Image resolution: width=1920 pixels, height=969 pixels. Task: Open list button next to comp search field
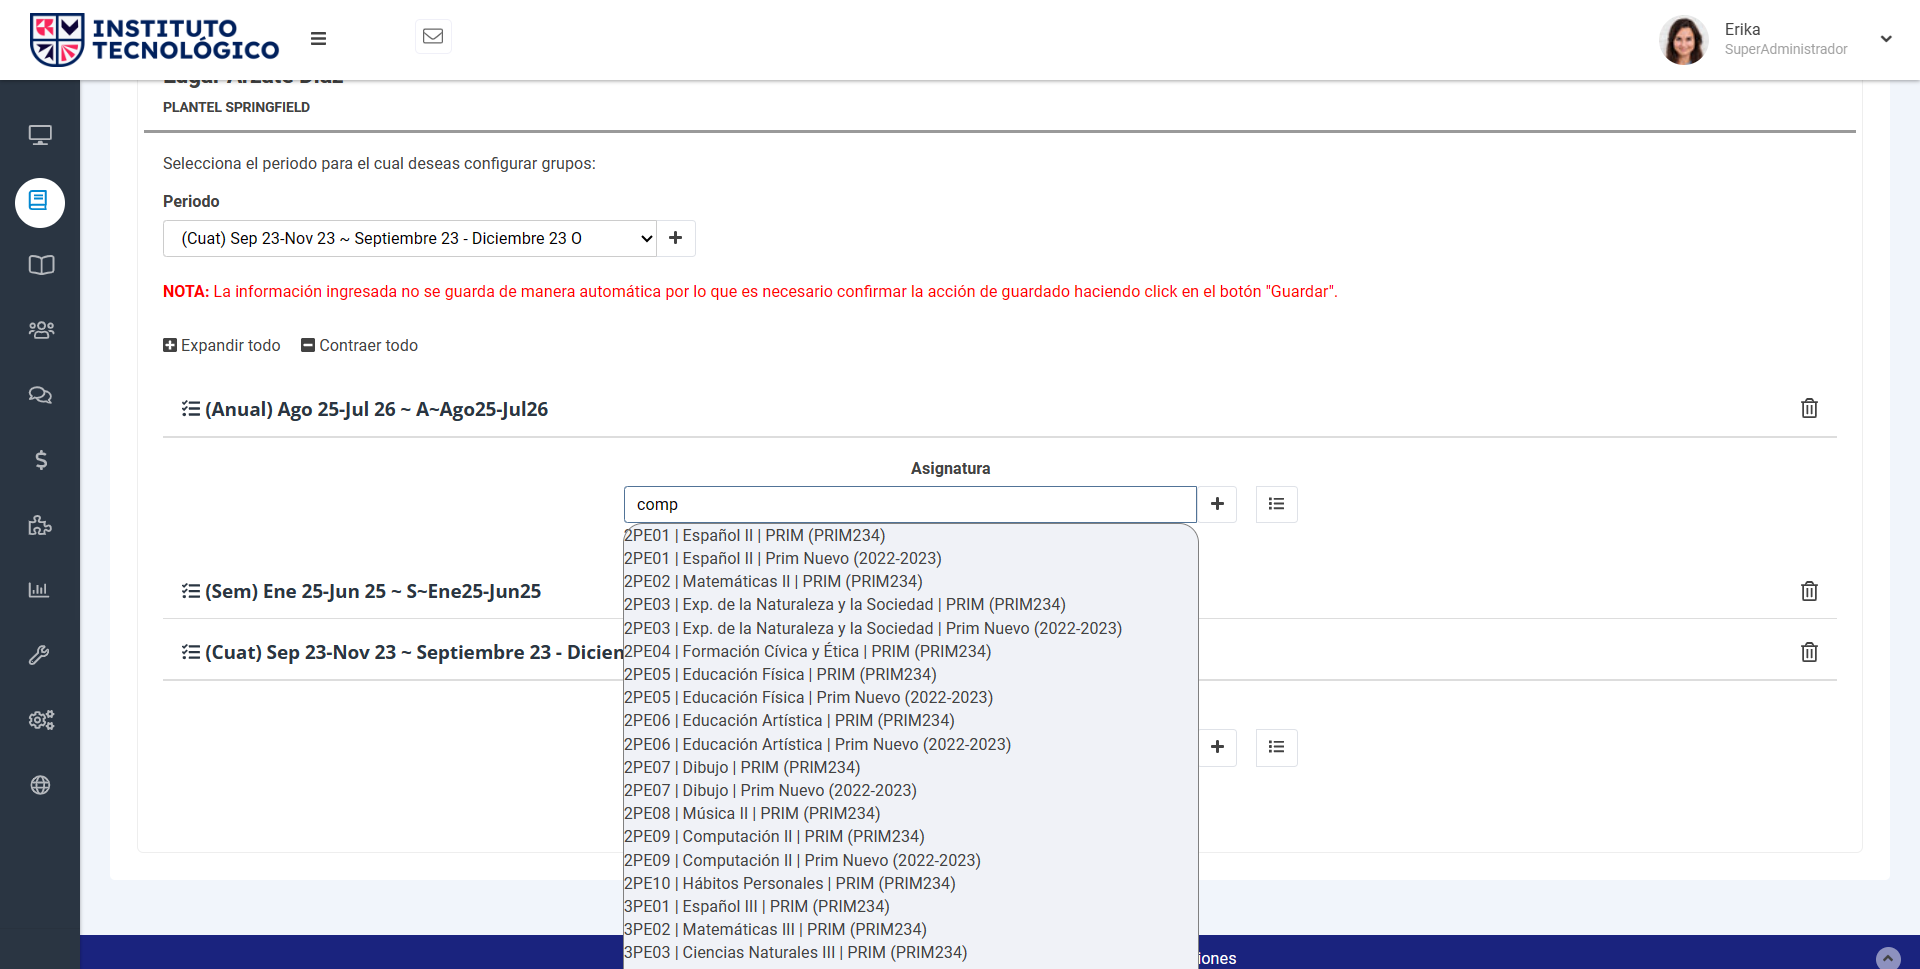pyautogui.click(x=1277, y=504)
